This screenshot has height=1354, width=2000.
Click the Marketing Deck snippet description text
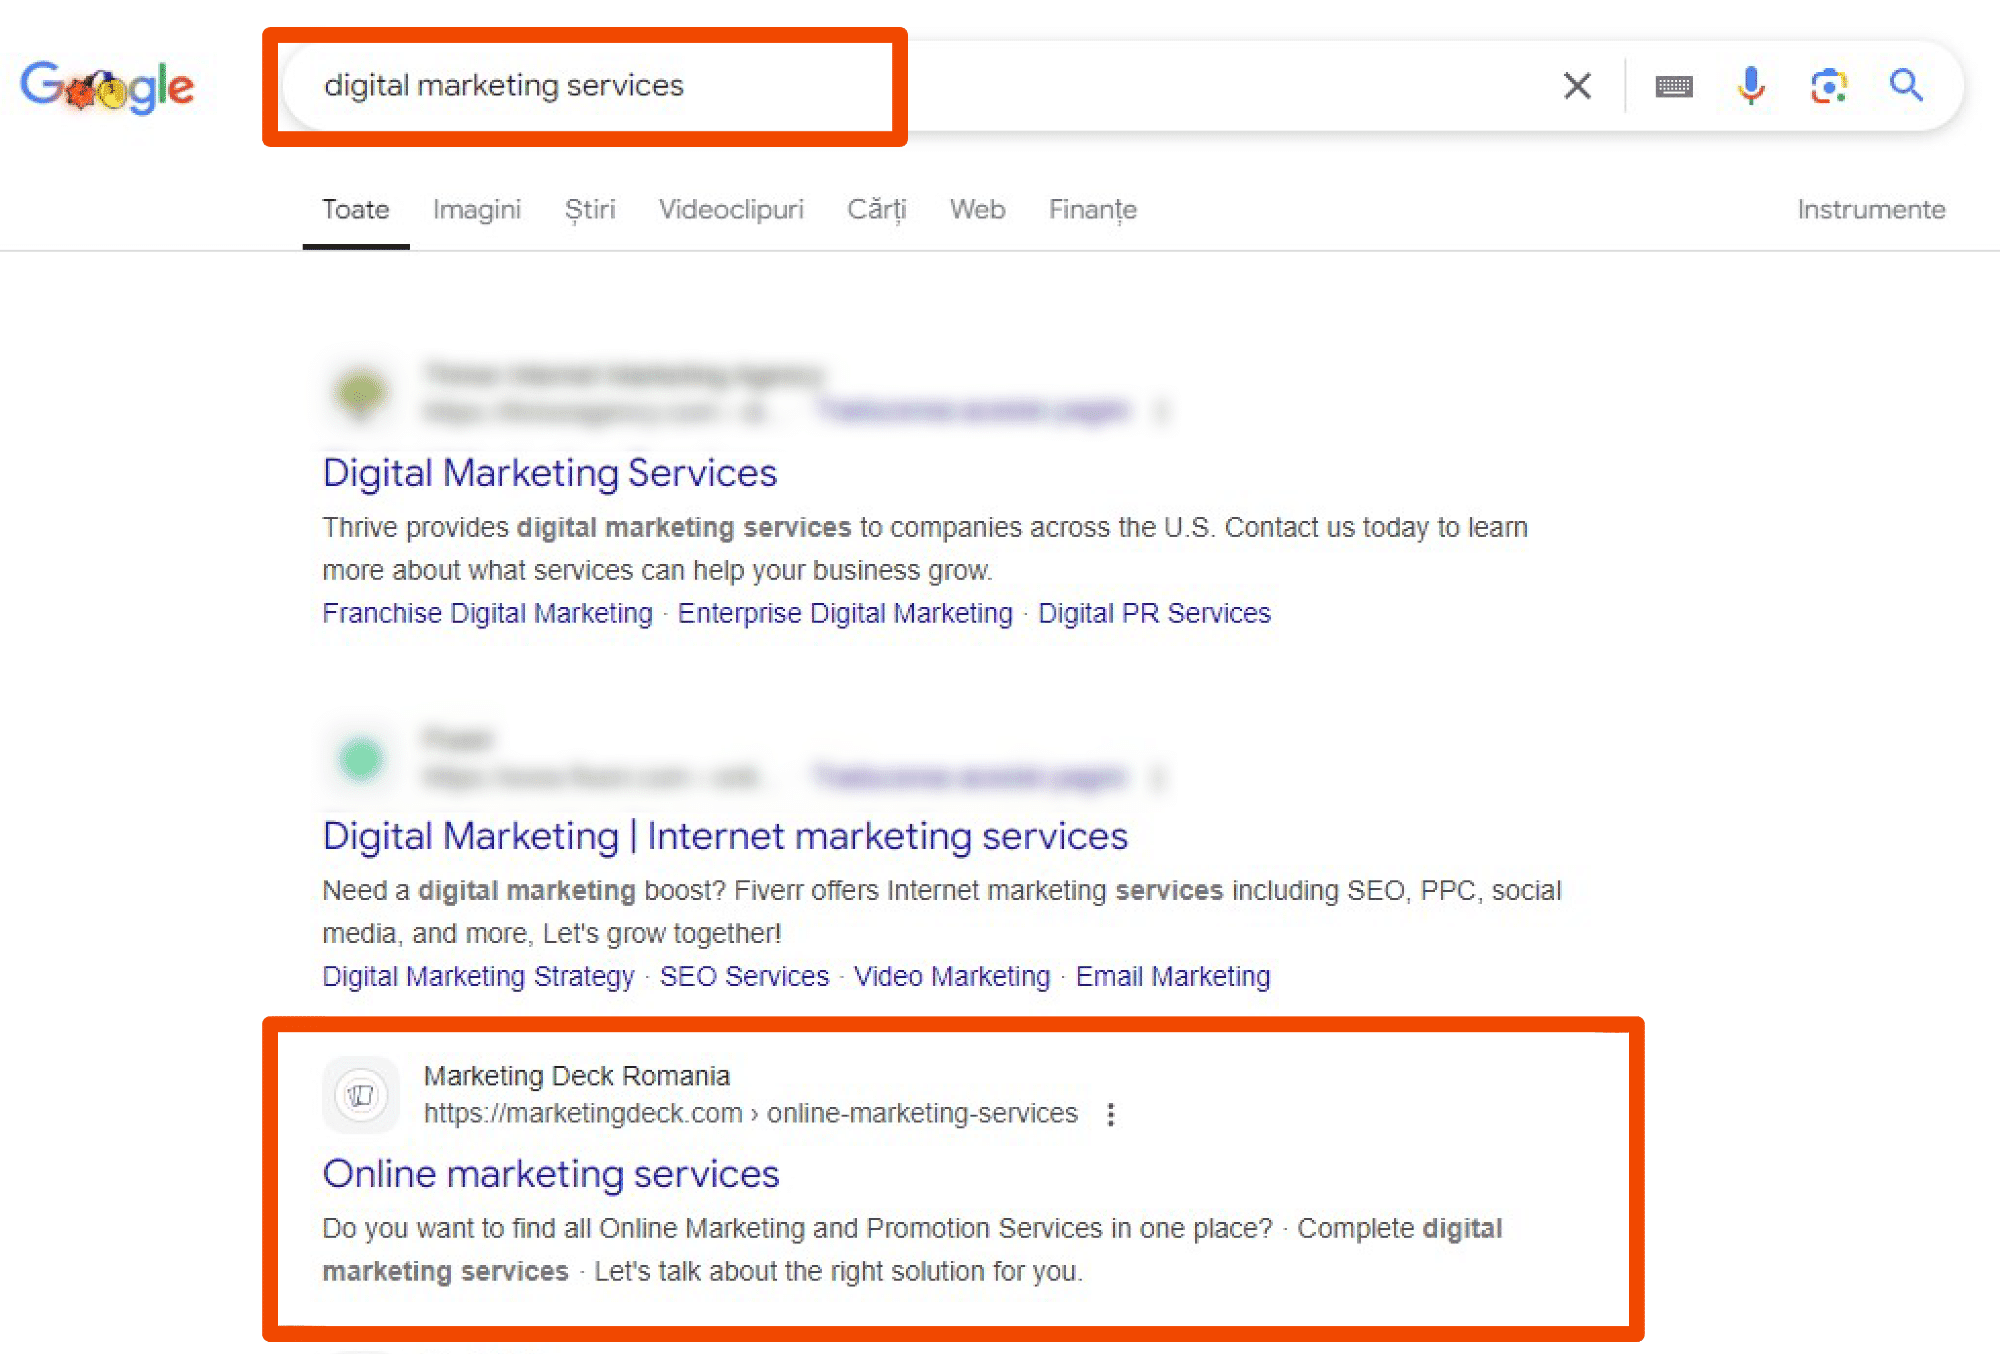click(x=912, y=1249)
